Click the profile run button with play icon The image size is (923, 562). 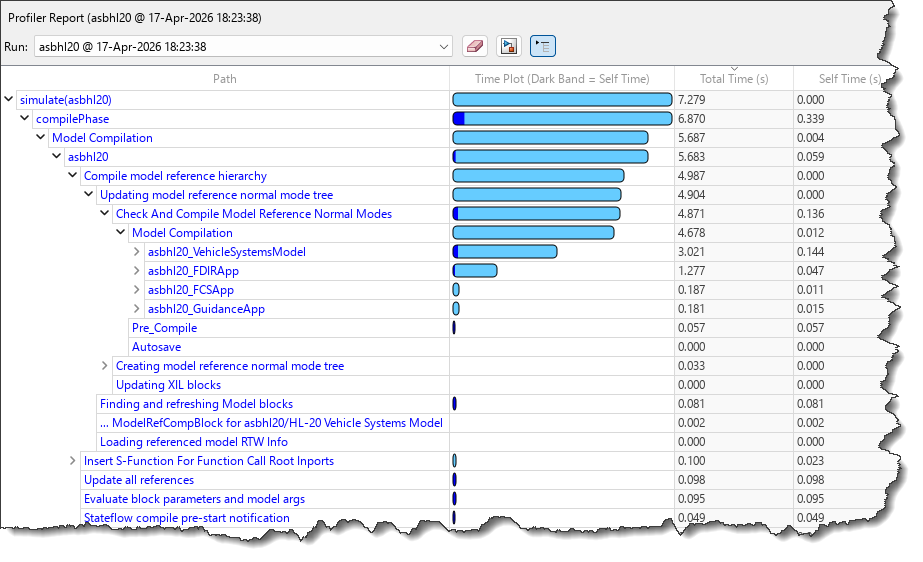509,46
